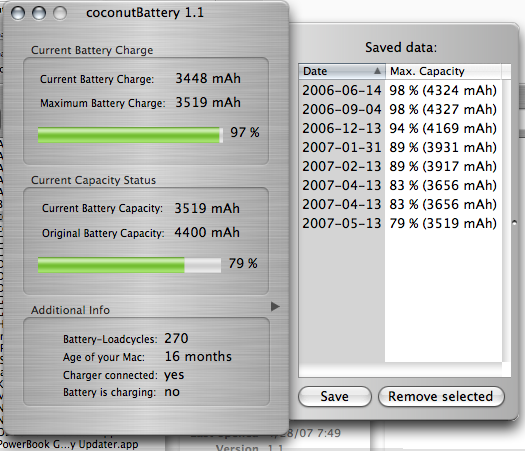
Task: Sort by the Max. Capacity column header
Action: 443,71
